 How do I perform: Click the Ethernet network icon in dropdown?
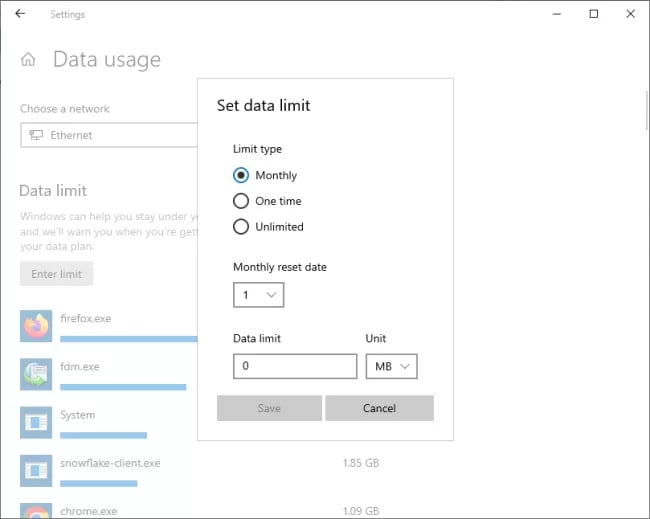[x=36, y=135]
